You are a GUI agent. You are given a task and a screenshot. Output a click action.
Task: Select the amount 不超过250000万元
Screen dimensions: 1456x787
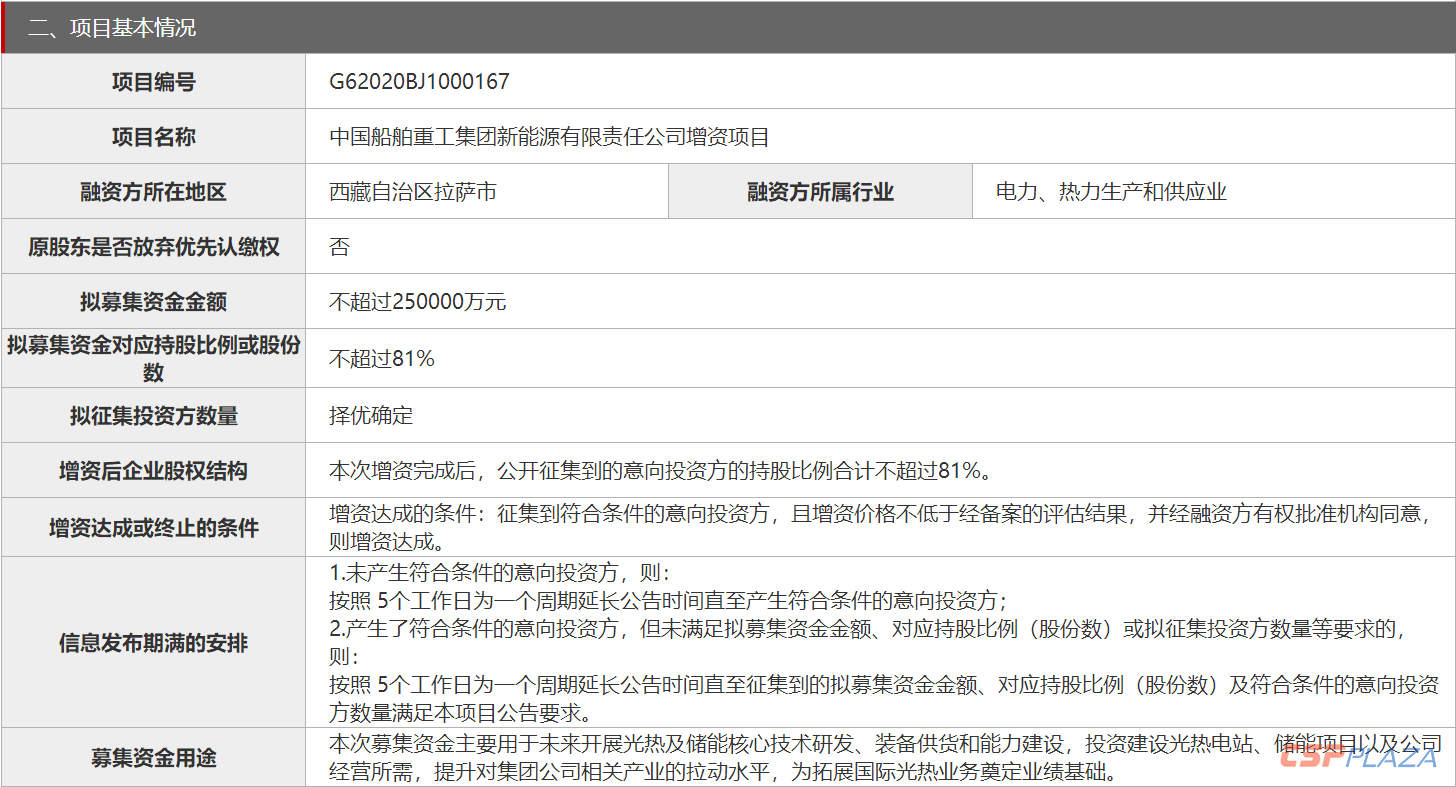coord(418,302)
